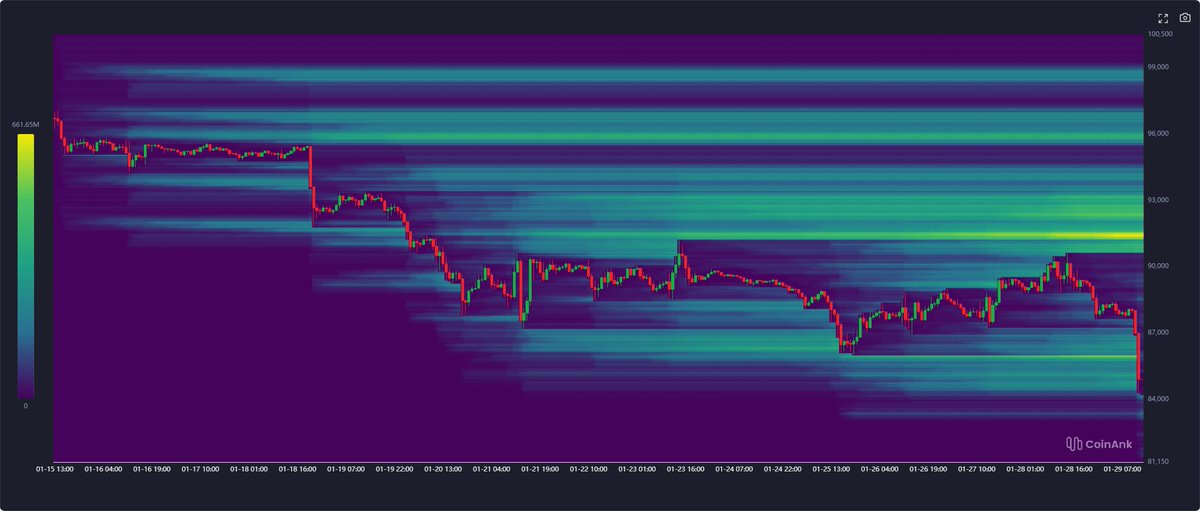The image size is (1200, 511).
Task: Click the 01-23 01:00 time label
Action: [637, 469]
